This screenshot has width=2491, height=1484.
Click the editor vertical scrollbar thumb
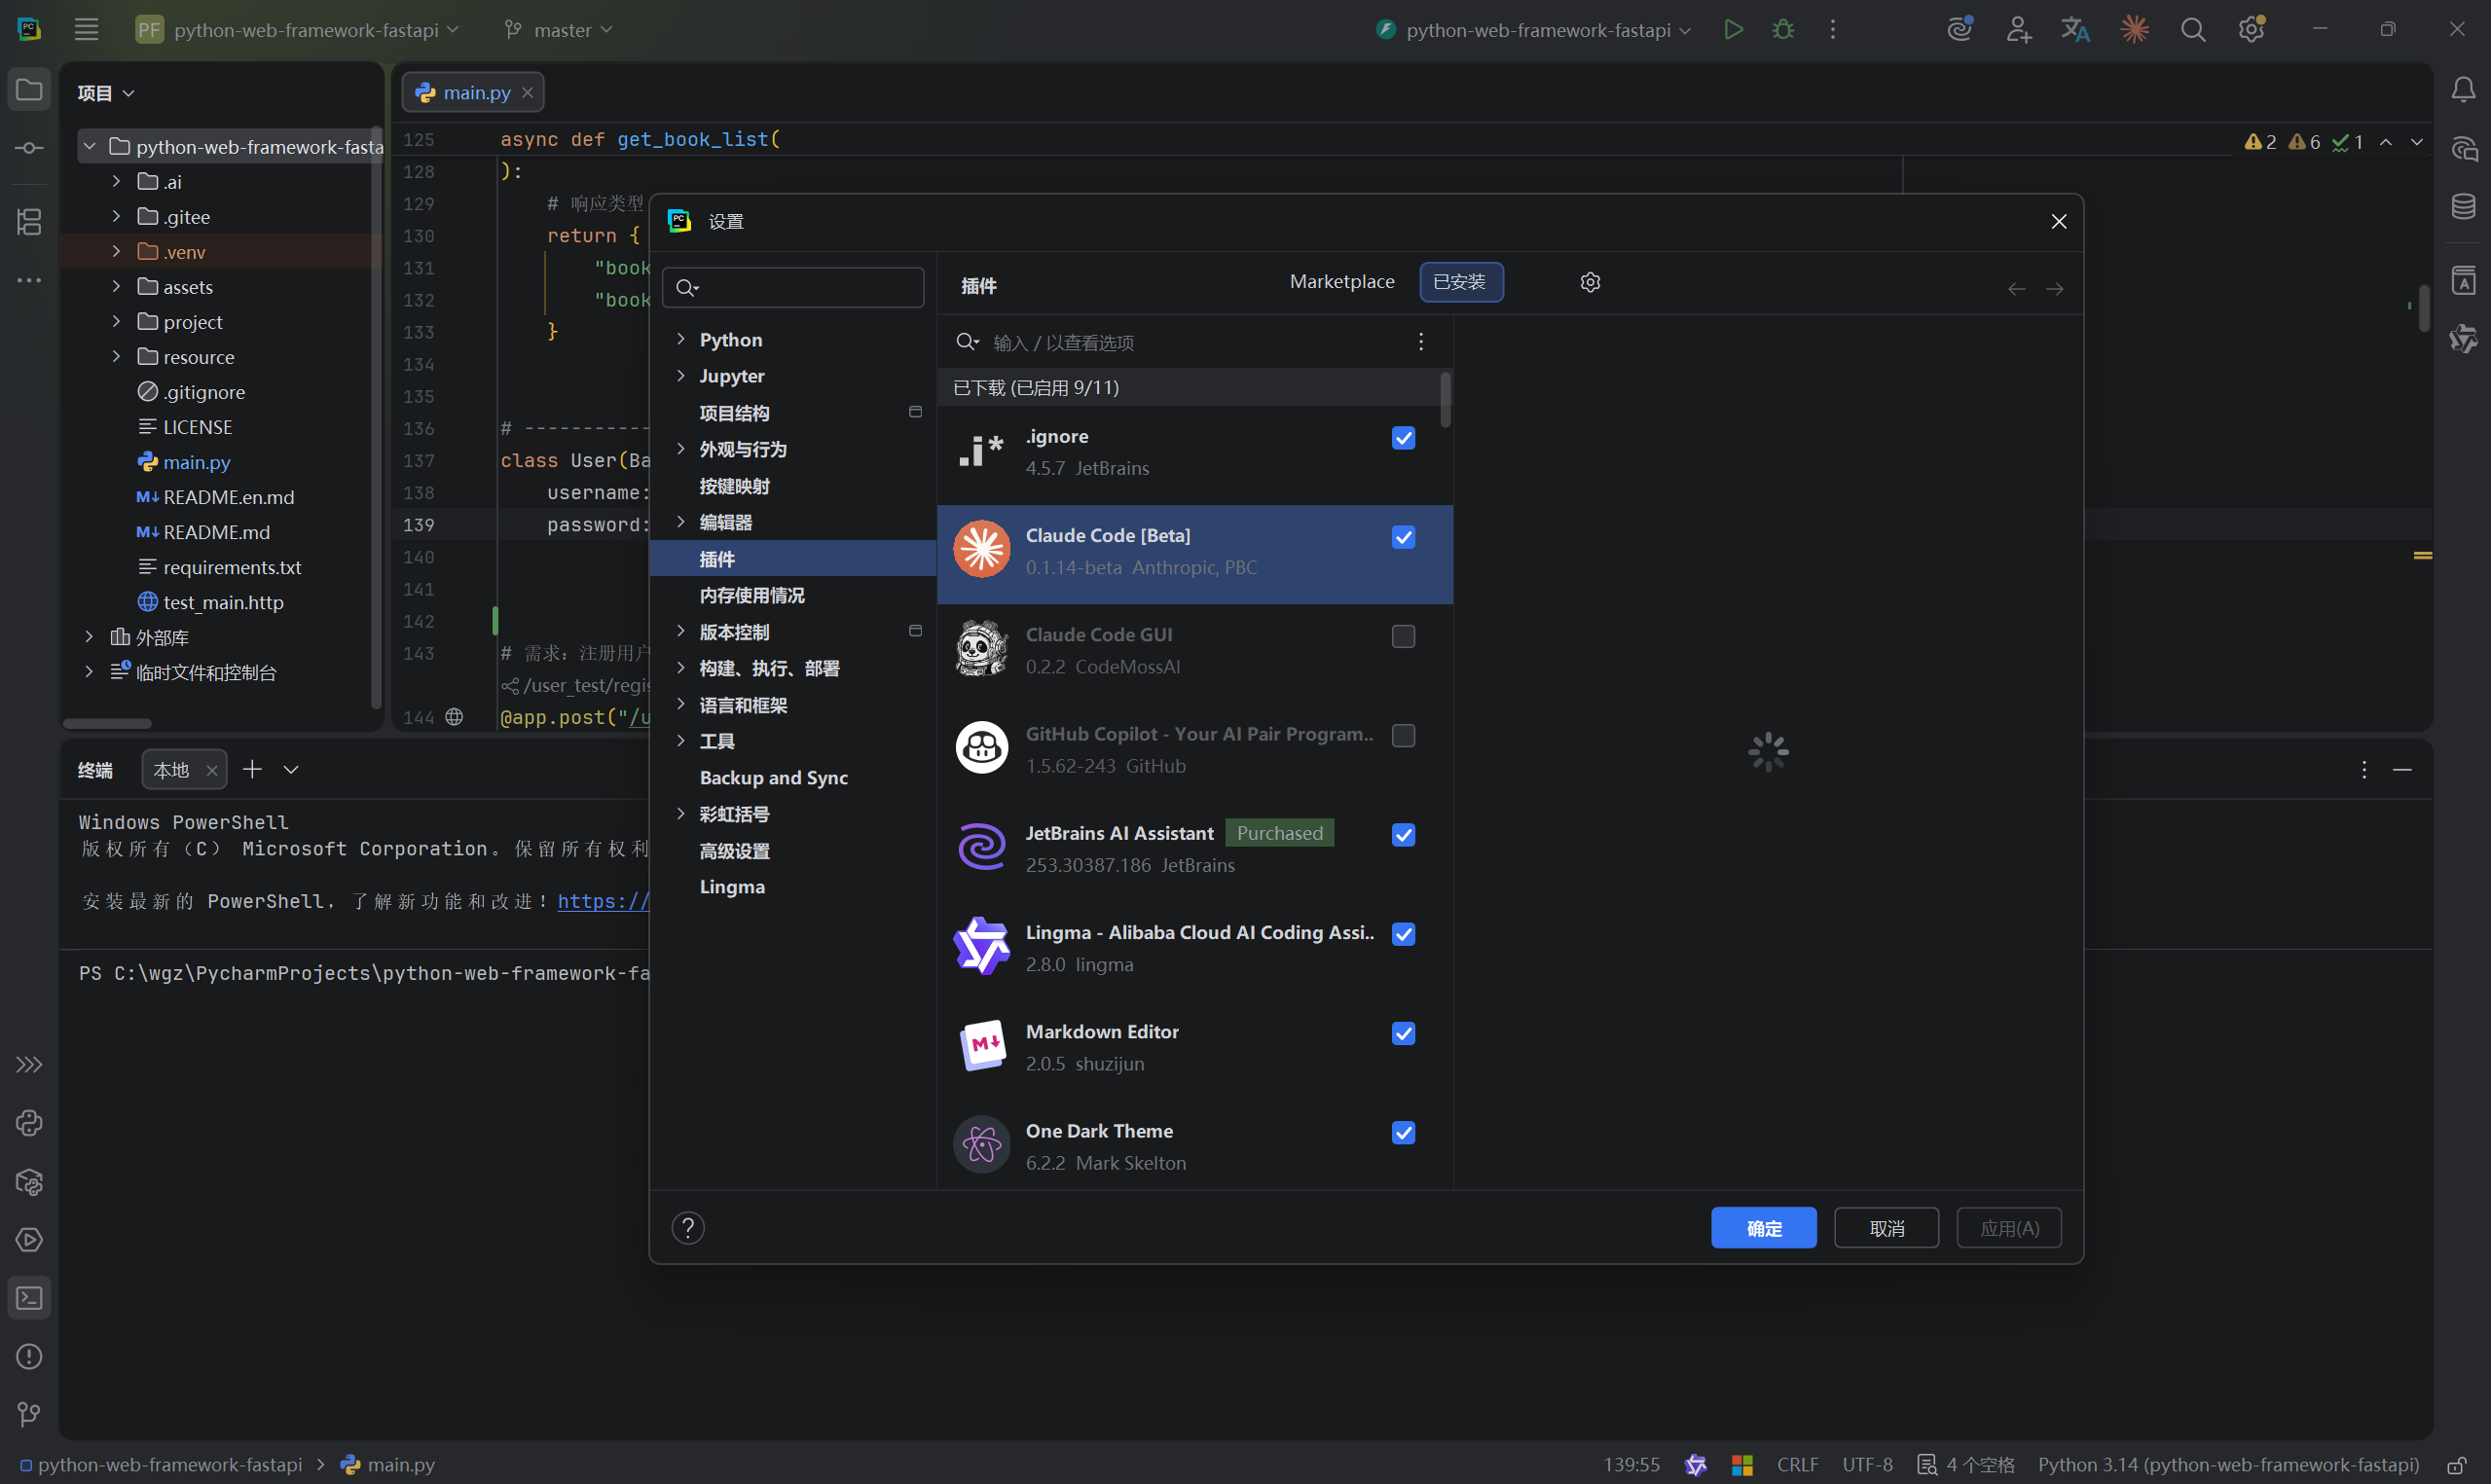(2423, 308)
